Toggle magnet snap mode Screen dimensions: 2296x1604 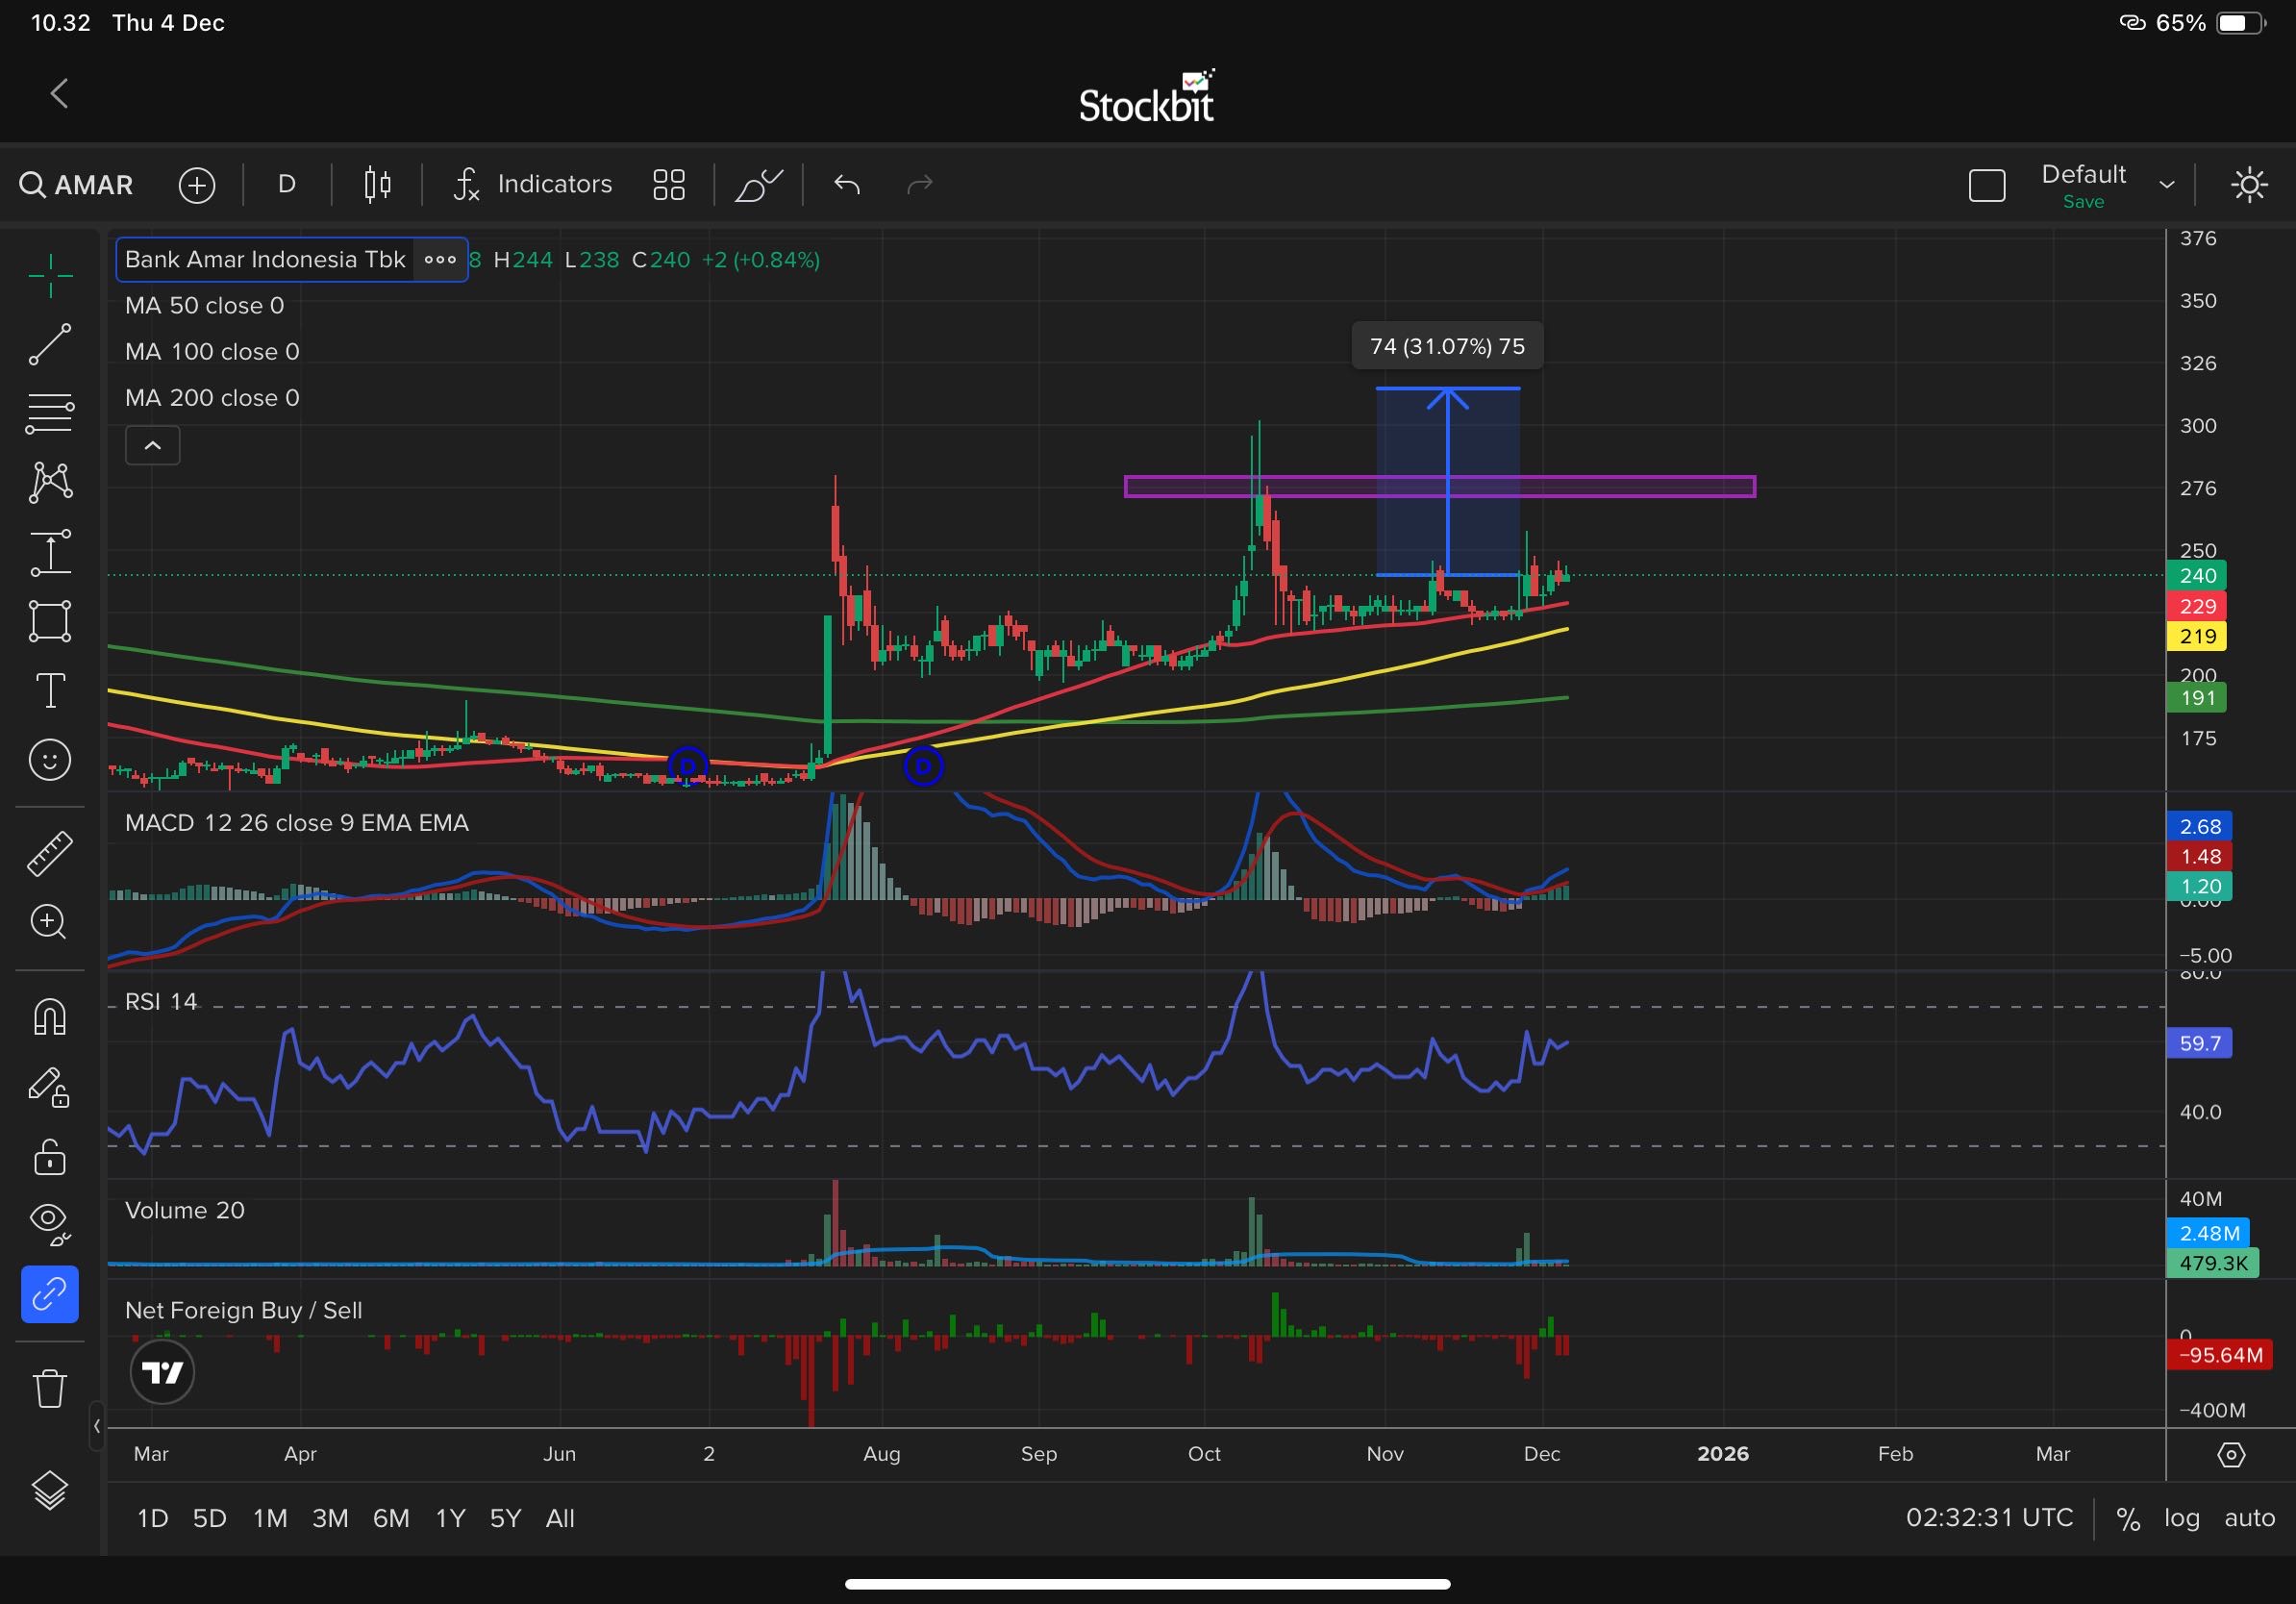50,1017
